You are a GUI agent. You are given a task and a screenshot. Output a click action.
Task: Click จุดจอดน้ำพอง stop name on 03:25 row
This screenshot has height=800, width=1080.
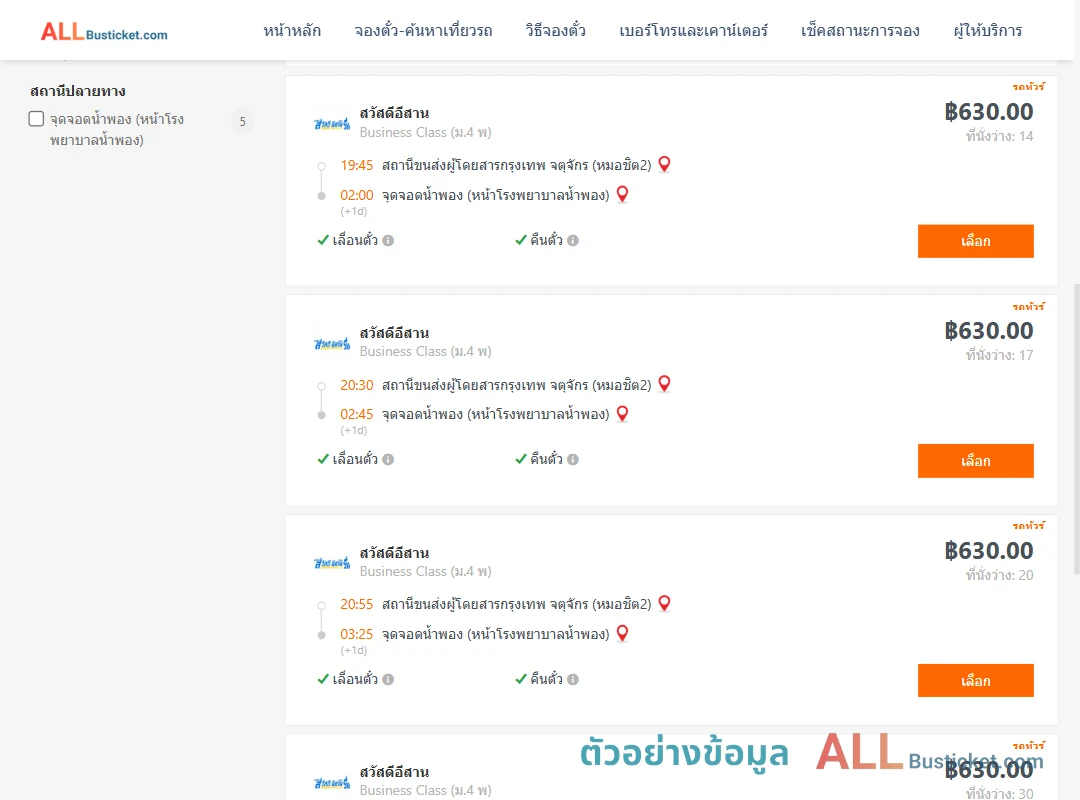[x=496, y=634]
